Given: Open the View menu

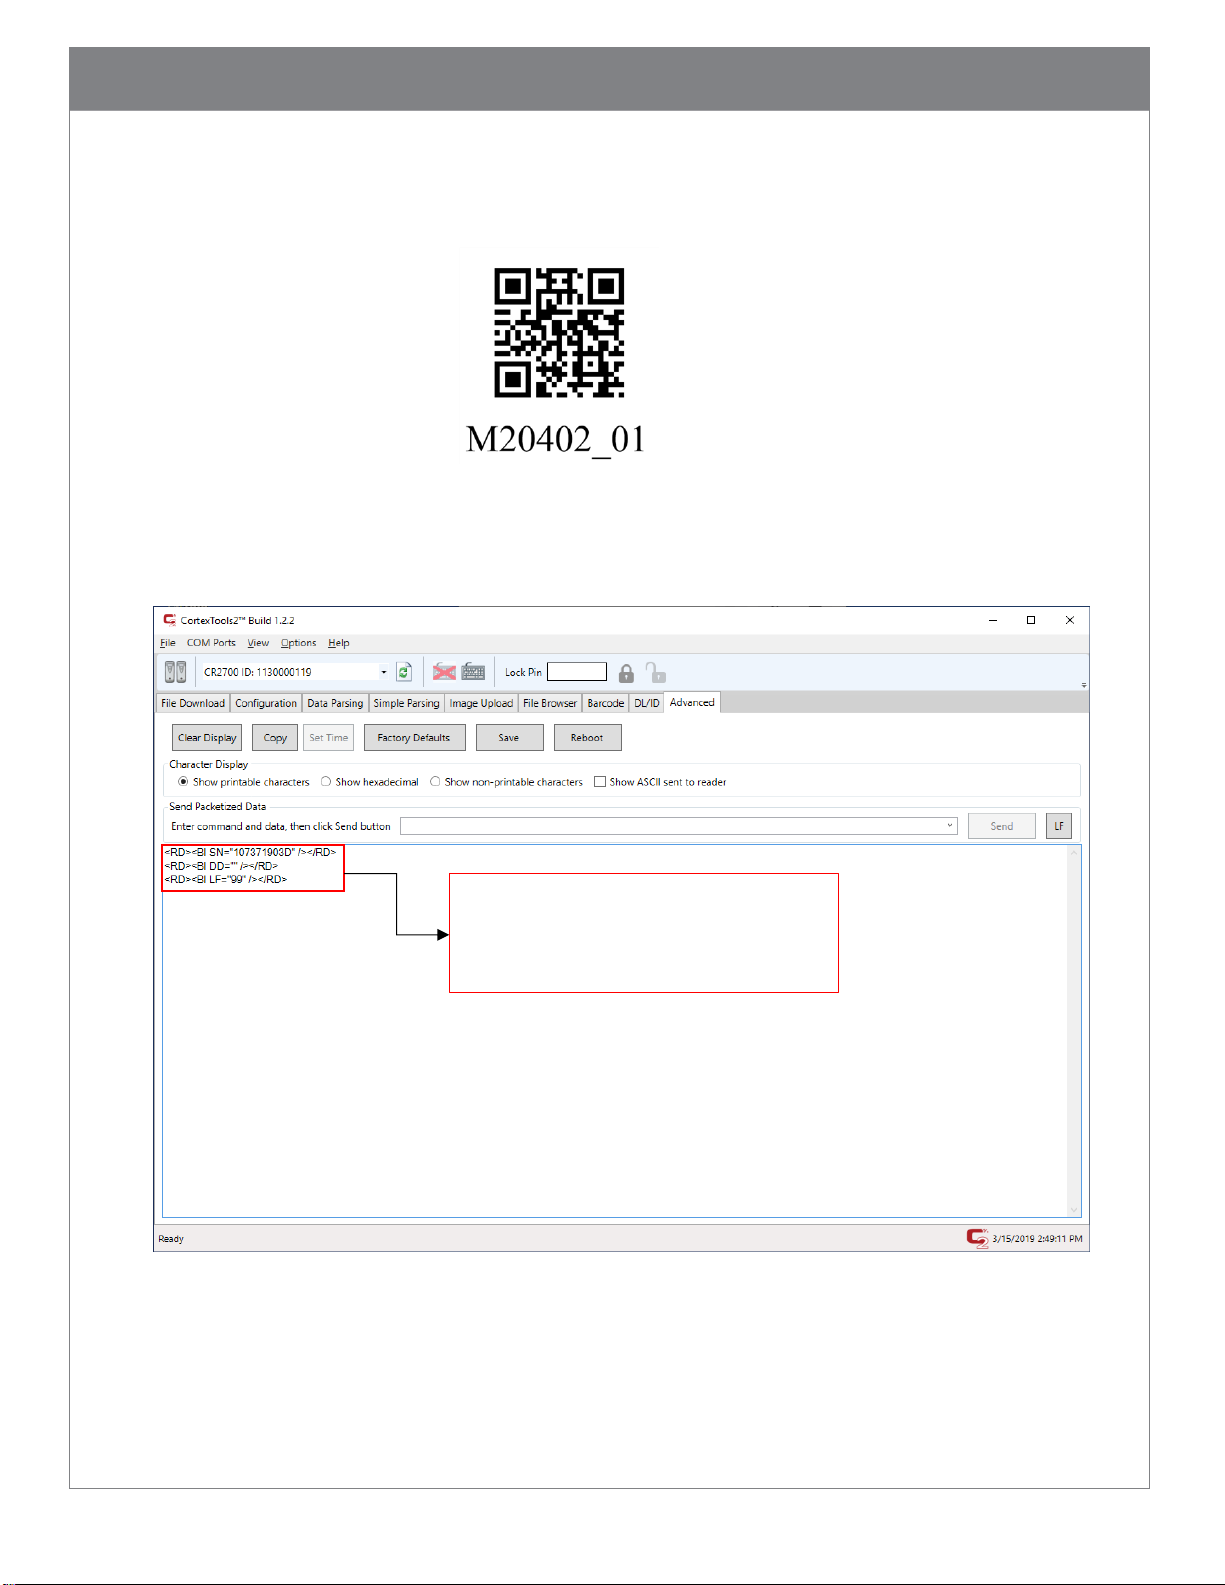Looking at the screenshot, I should click(x=258, y=643).
